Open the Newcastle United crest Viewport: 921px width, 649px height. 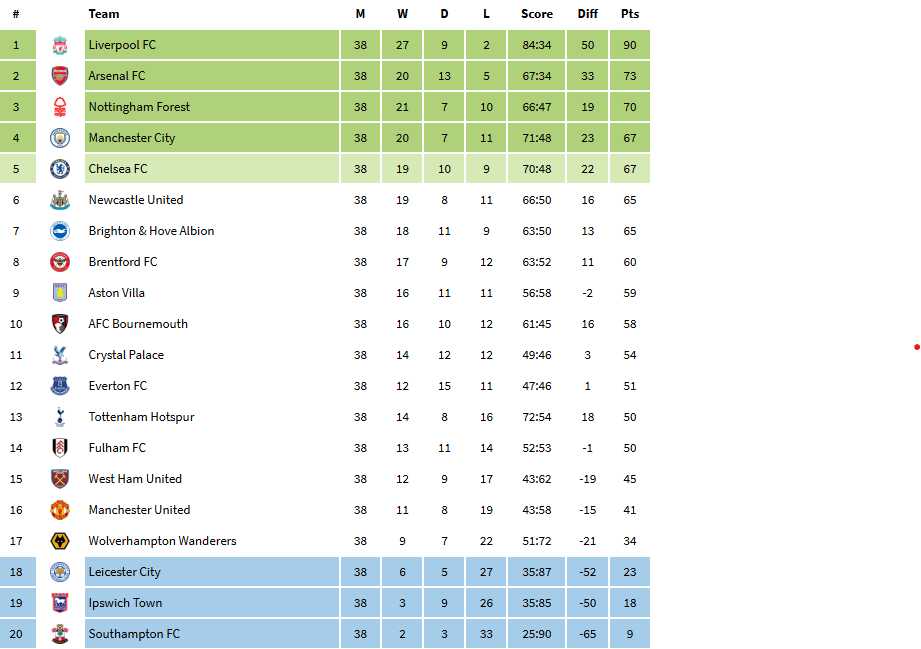[60, 200]
